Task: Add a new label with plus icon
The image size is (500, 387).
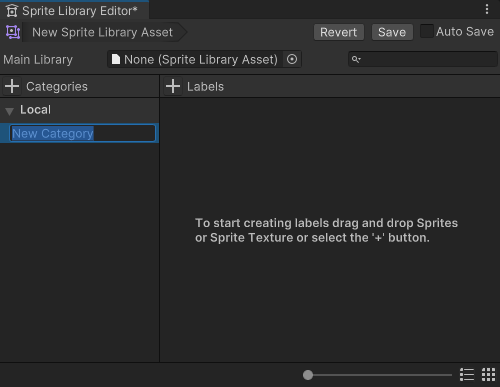Action: click(x=173, y=86)
